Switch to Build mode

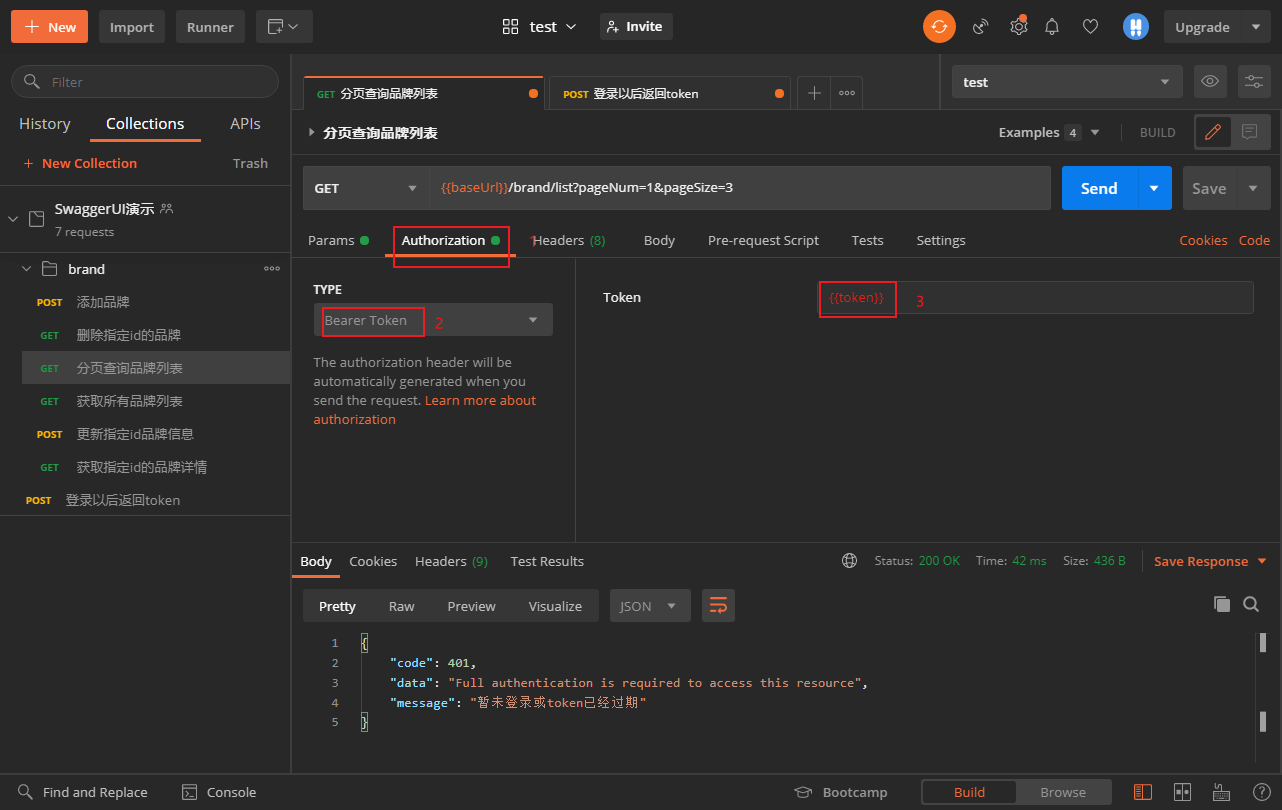coord(969,792)
